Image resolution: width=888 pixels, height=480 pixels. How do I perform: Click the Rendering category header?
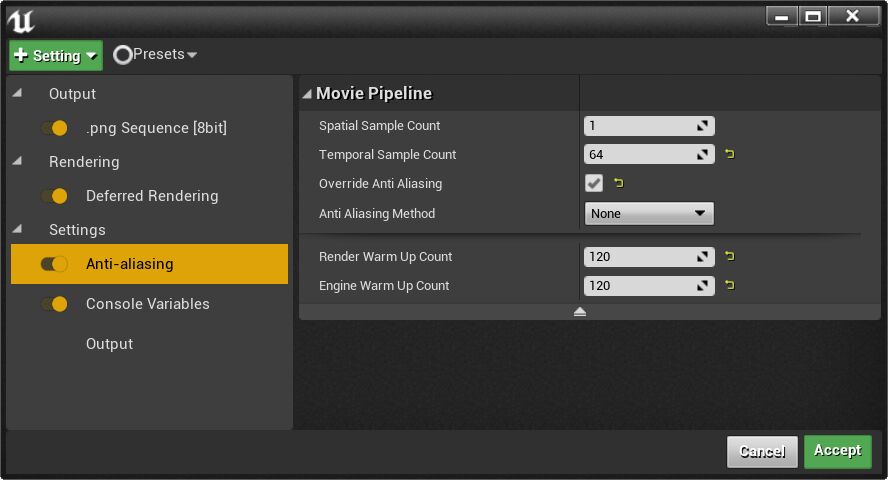coord(84,162)
